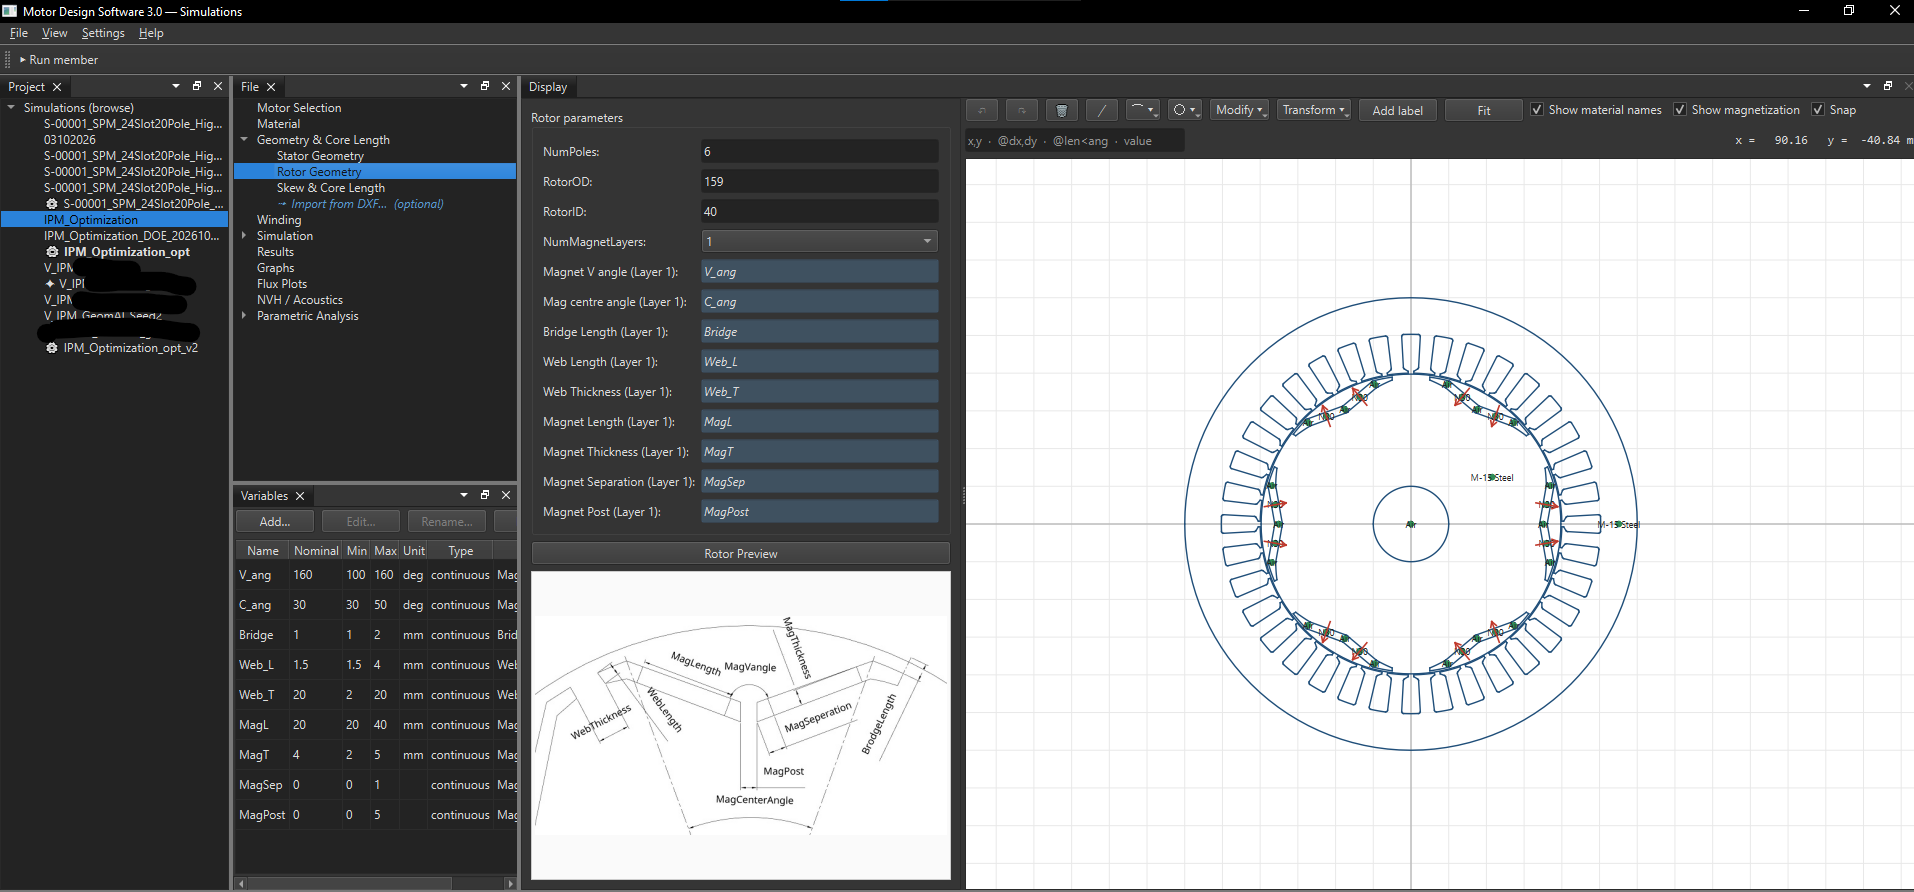Click the Rename... variable button
The width and height of the screenshot is (1914, 892).
[447, 521]
